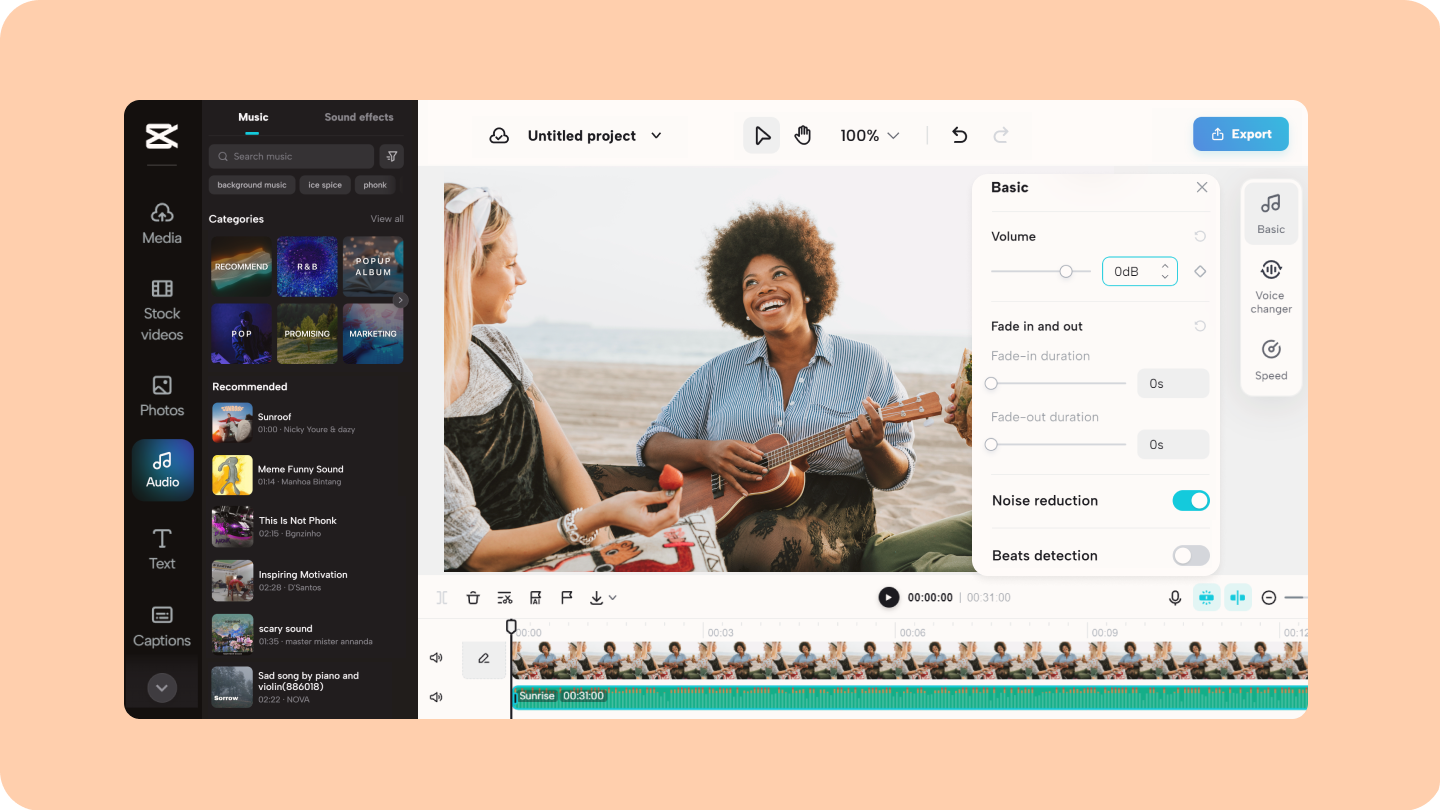
Task: Mute the Sunrise audio track
Action: pos(436,697)
